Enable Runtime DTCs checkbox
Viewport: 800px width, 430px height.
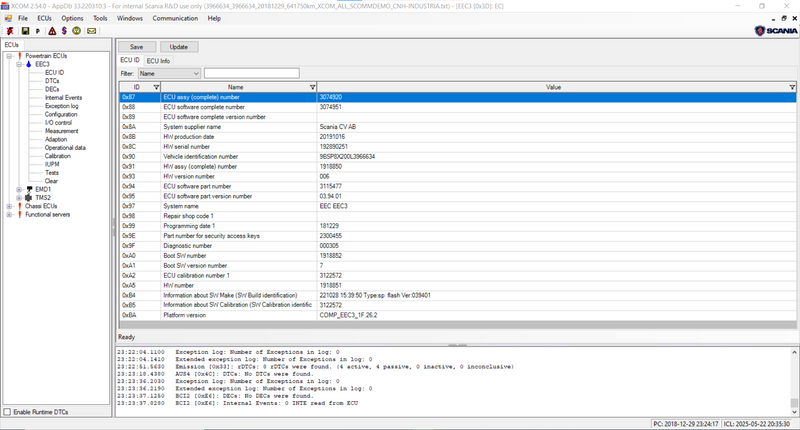pyautogui.click(x=7, y=412)
